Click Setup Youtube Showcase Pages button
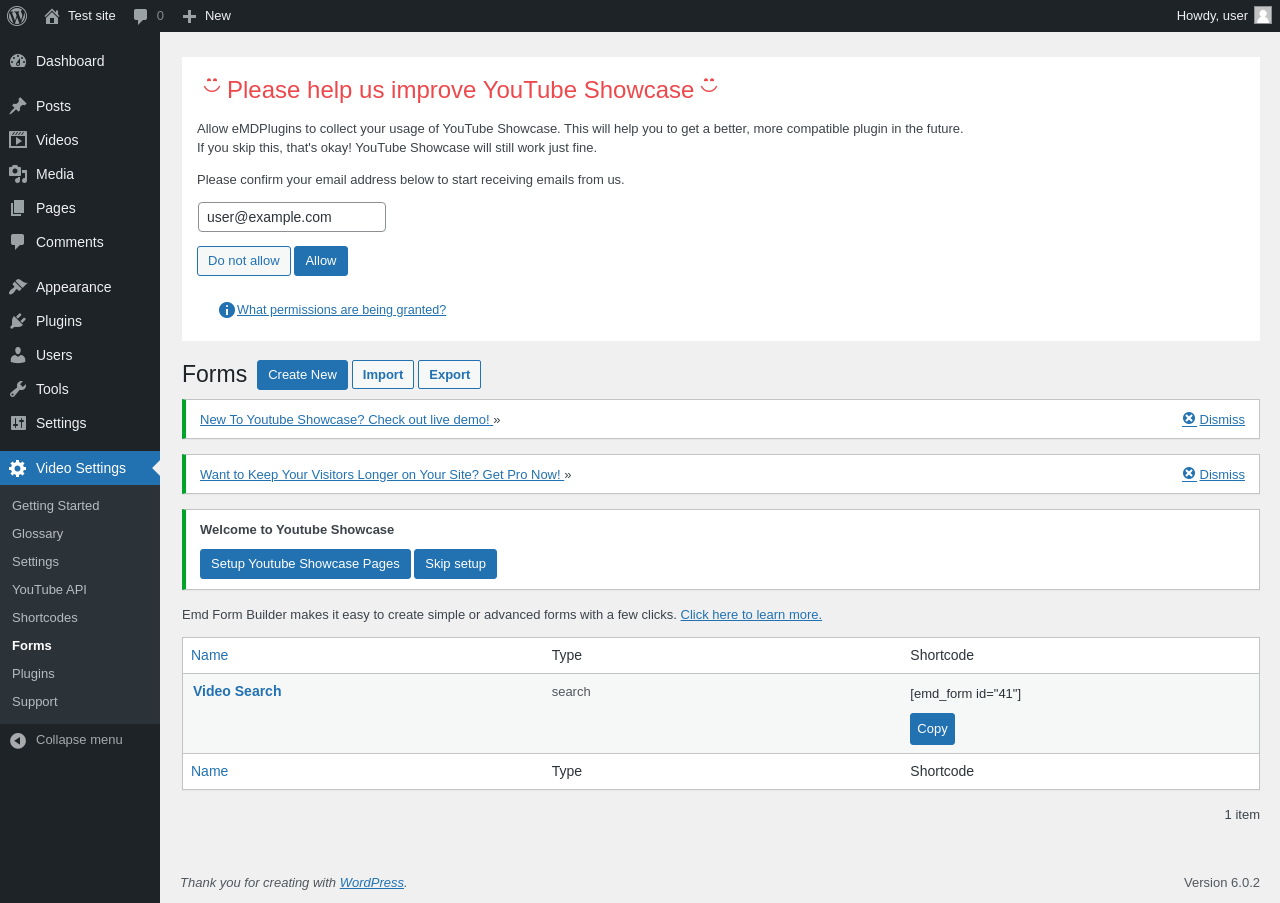 point(305,564)
